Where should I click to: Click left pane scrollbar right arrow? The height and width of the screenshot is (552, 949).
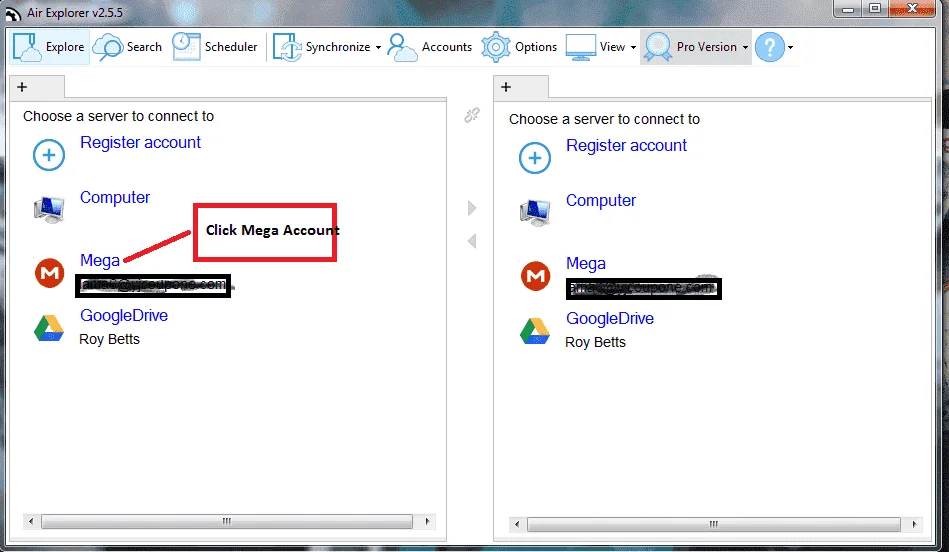click(427, 521)
